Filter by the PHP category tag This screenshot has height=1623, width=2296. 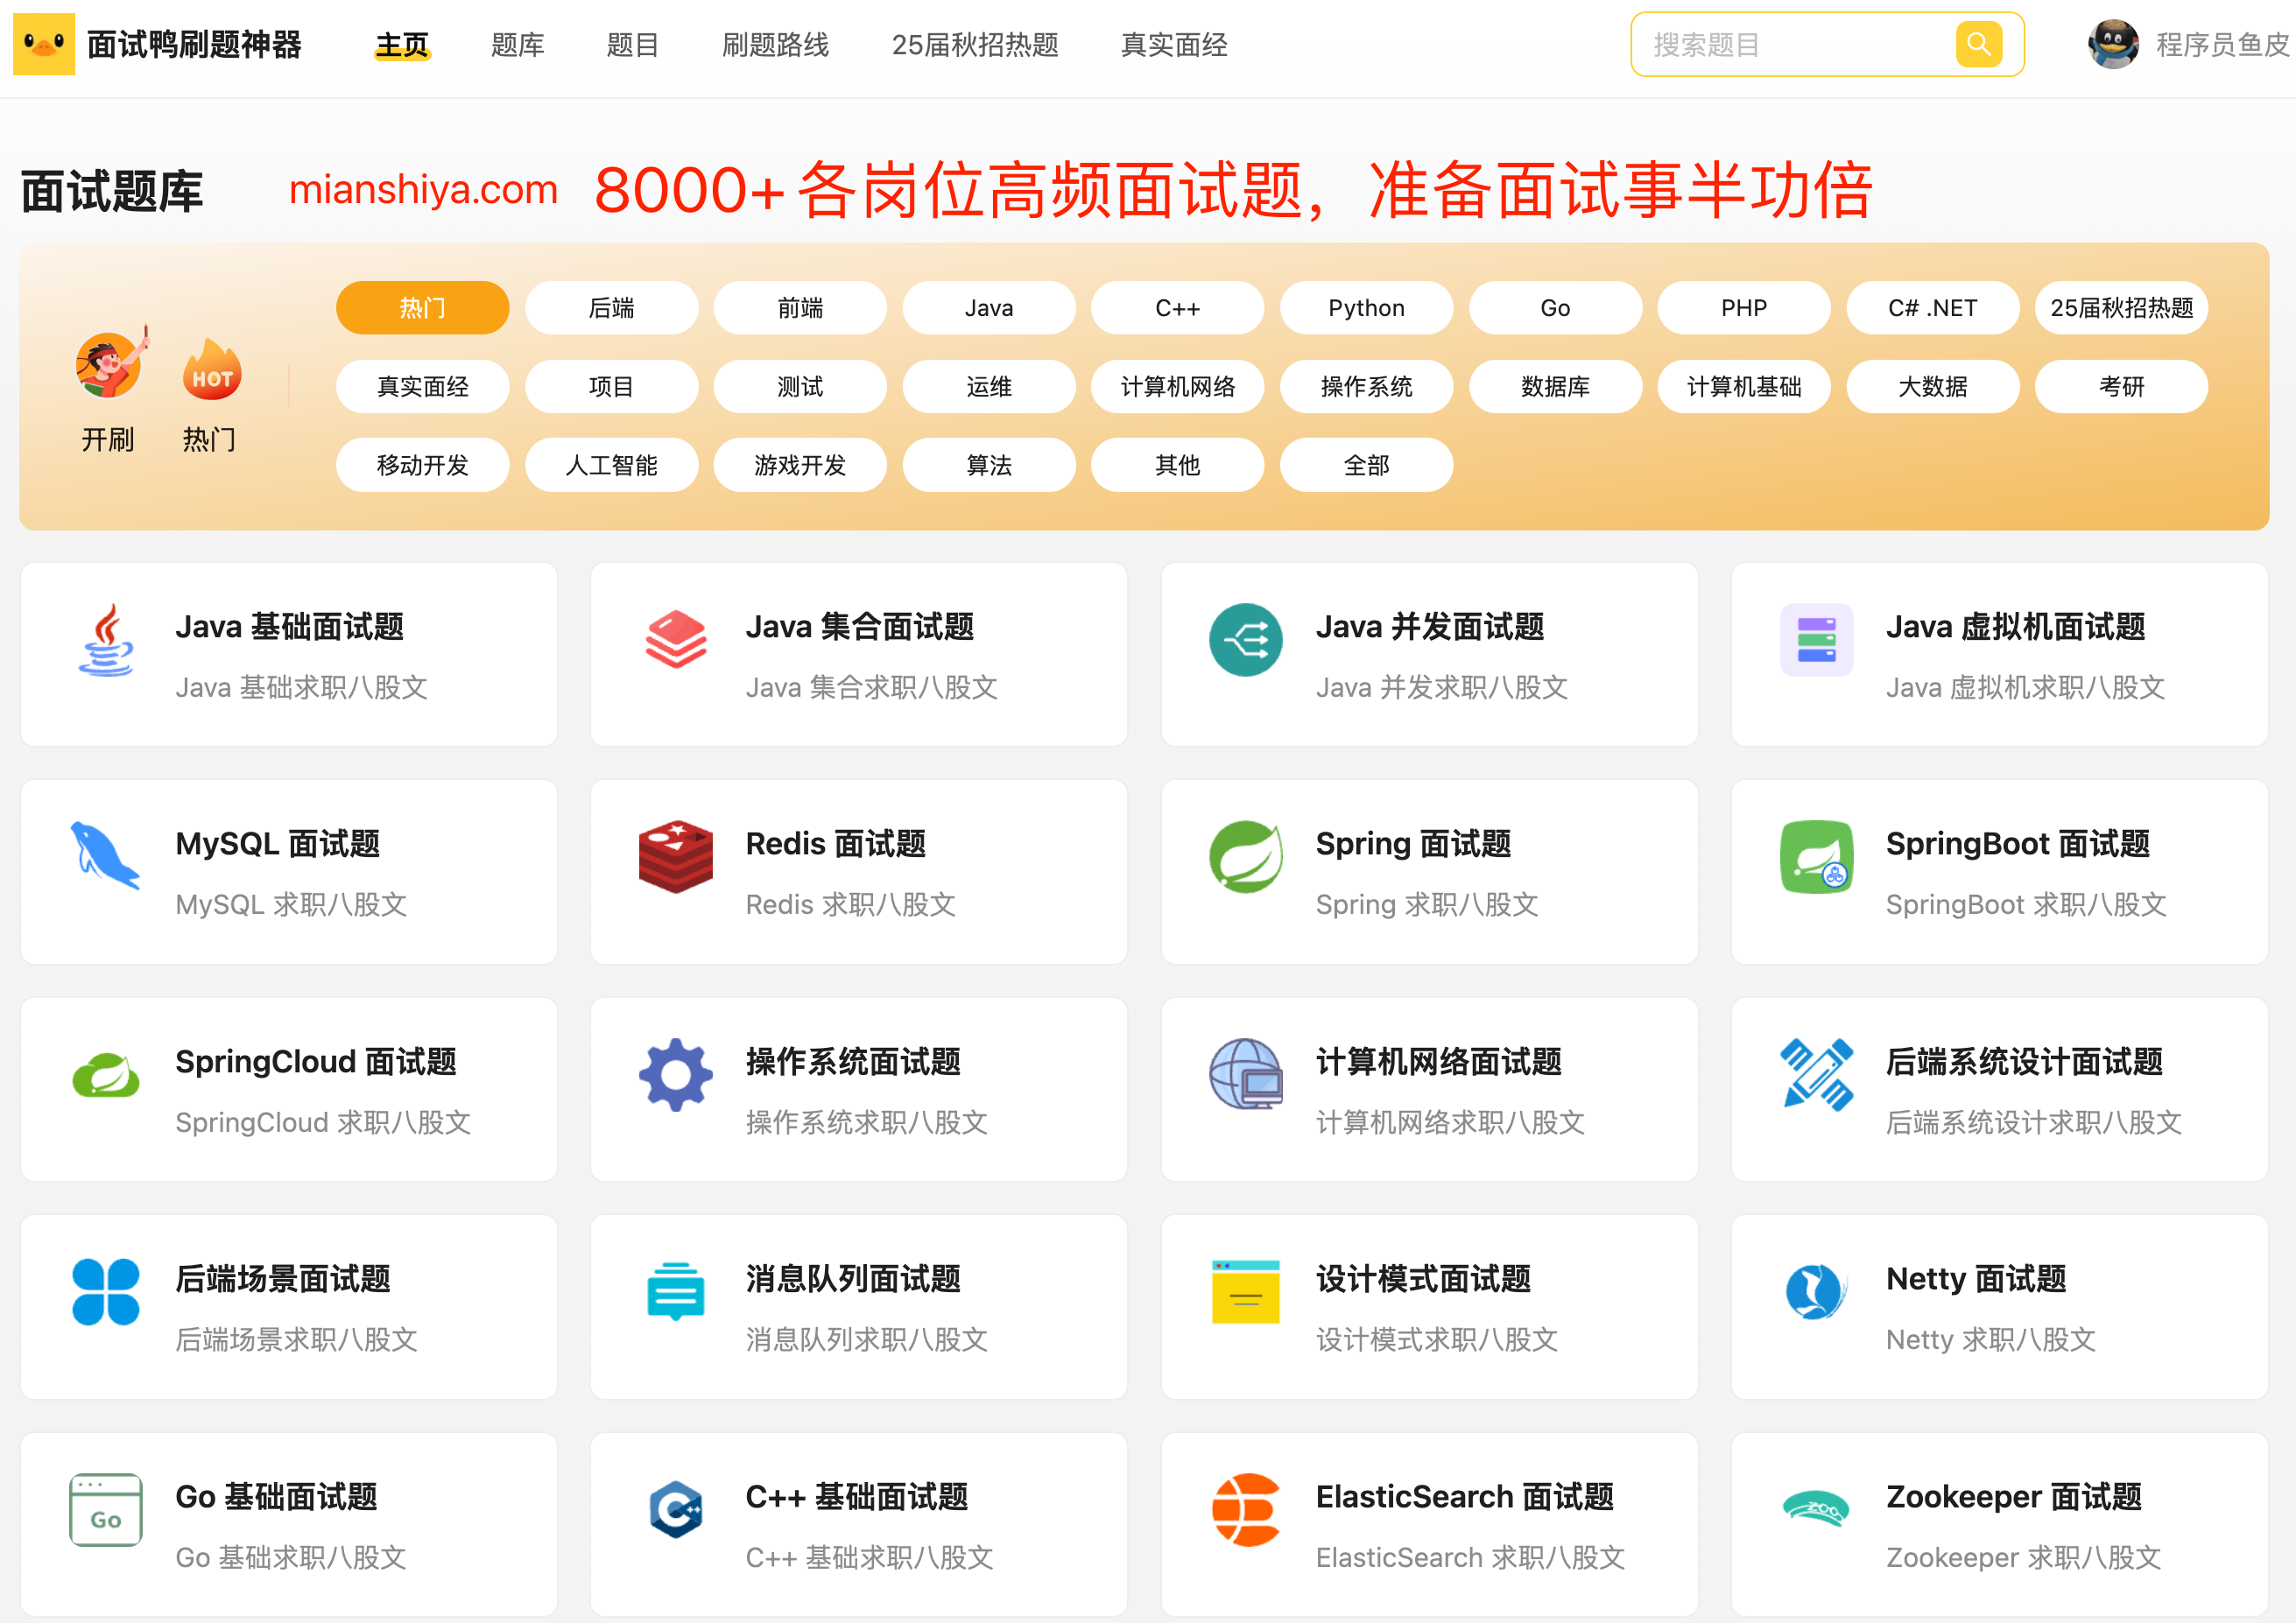pyautogui.click(x=1744, y=307)
